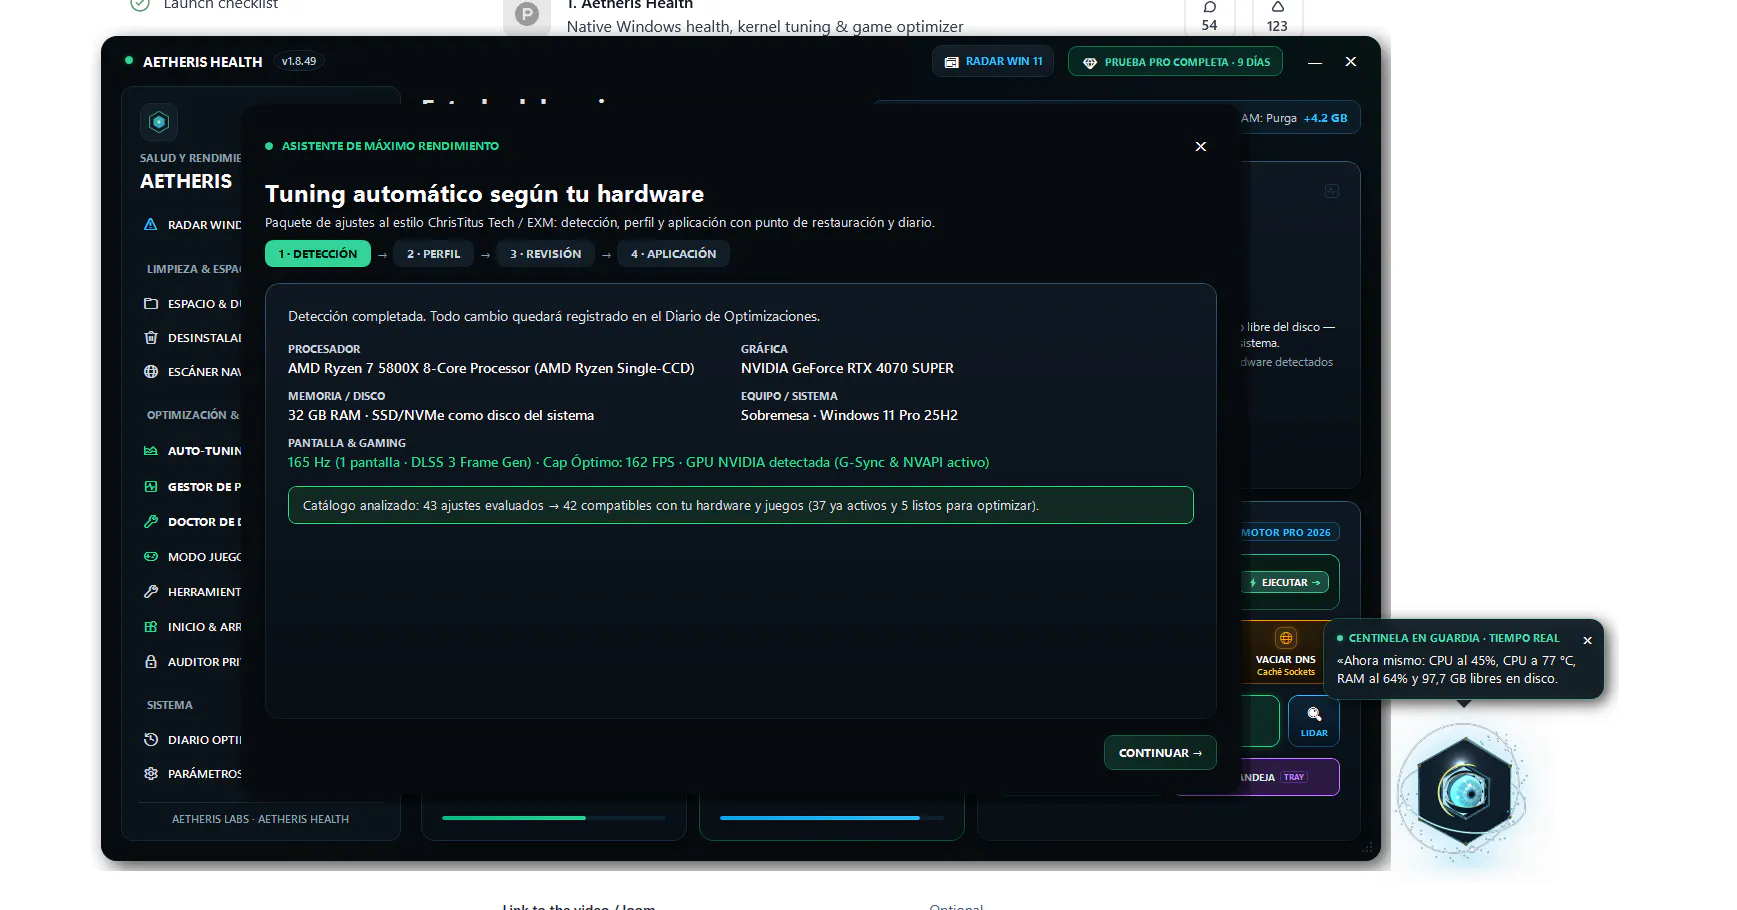The image size is (1737, 910).
Task: Click the Continuar button
Action: tap(1160, 753)
